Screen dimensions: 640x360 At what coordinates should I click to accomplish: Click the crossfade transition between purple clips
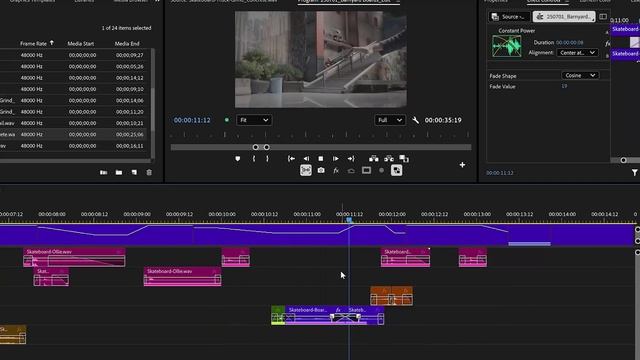345,317
